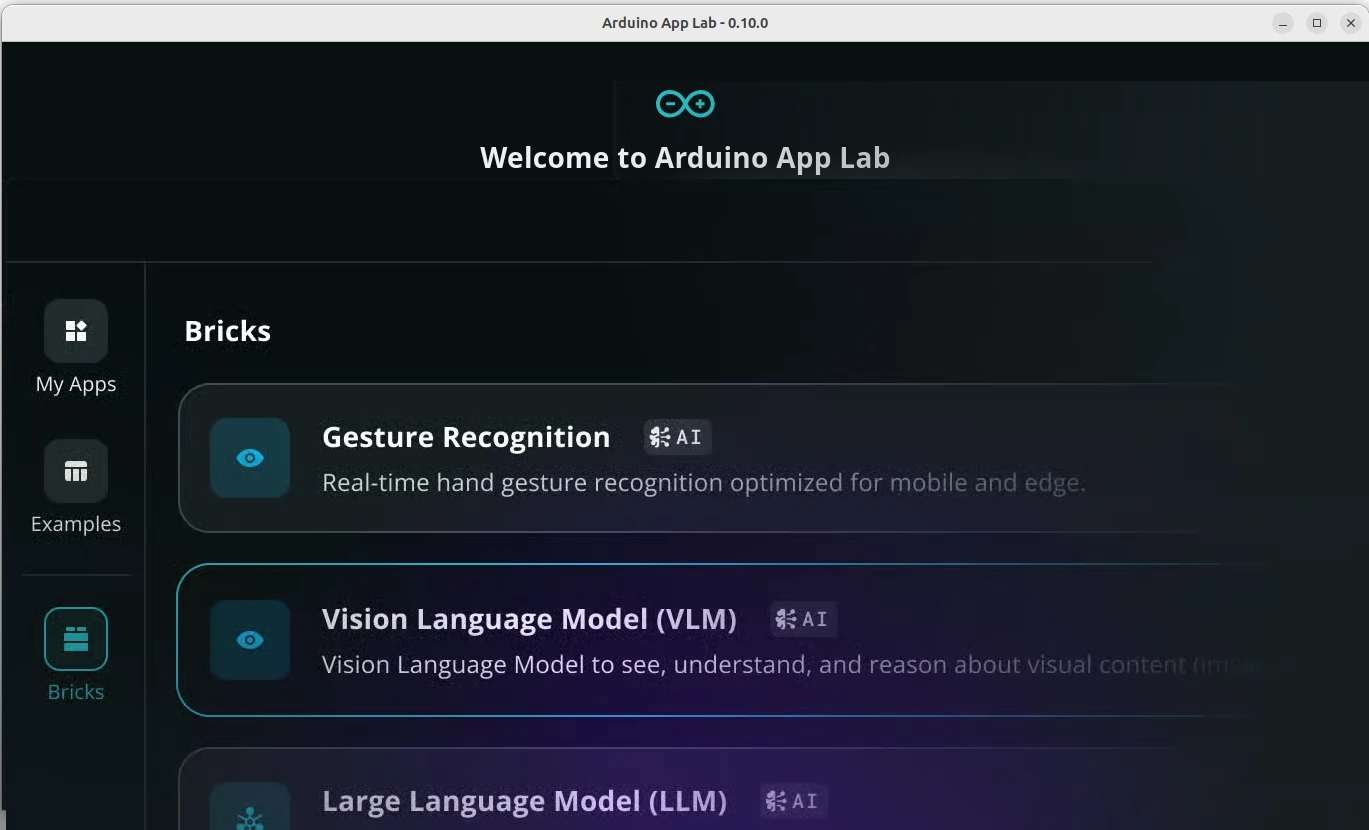Viewport: 1369px width, 830px height.
Task: Click the 'Real-time hand gesture recognition' description
Action: tap(704, 483)
